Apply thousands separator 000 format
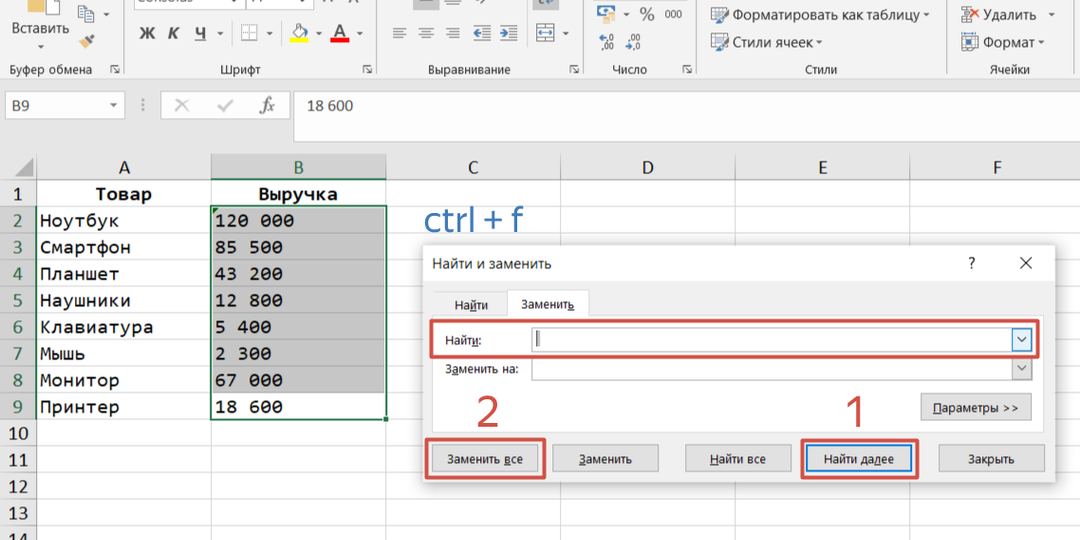 point(673,14)
